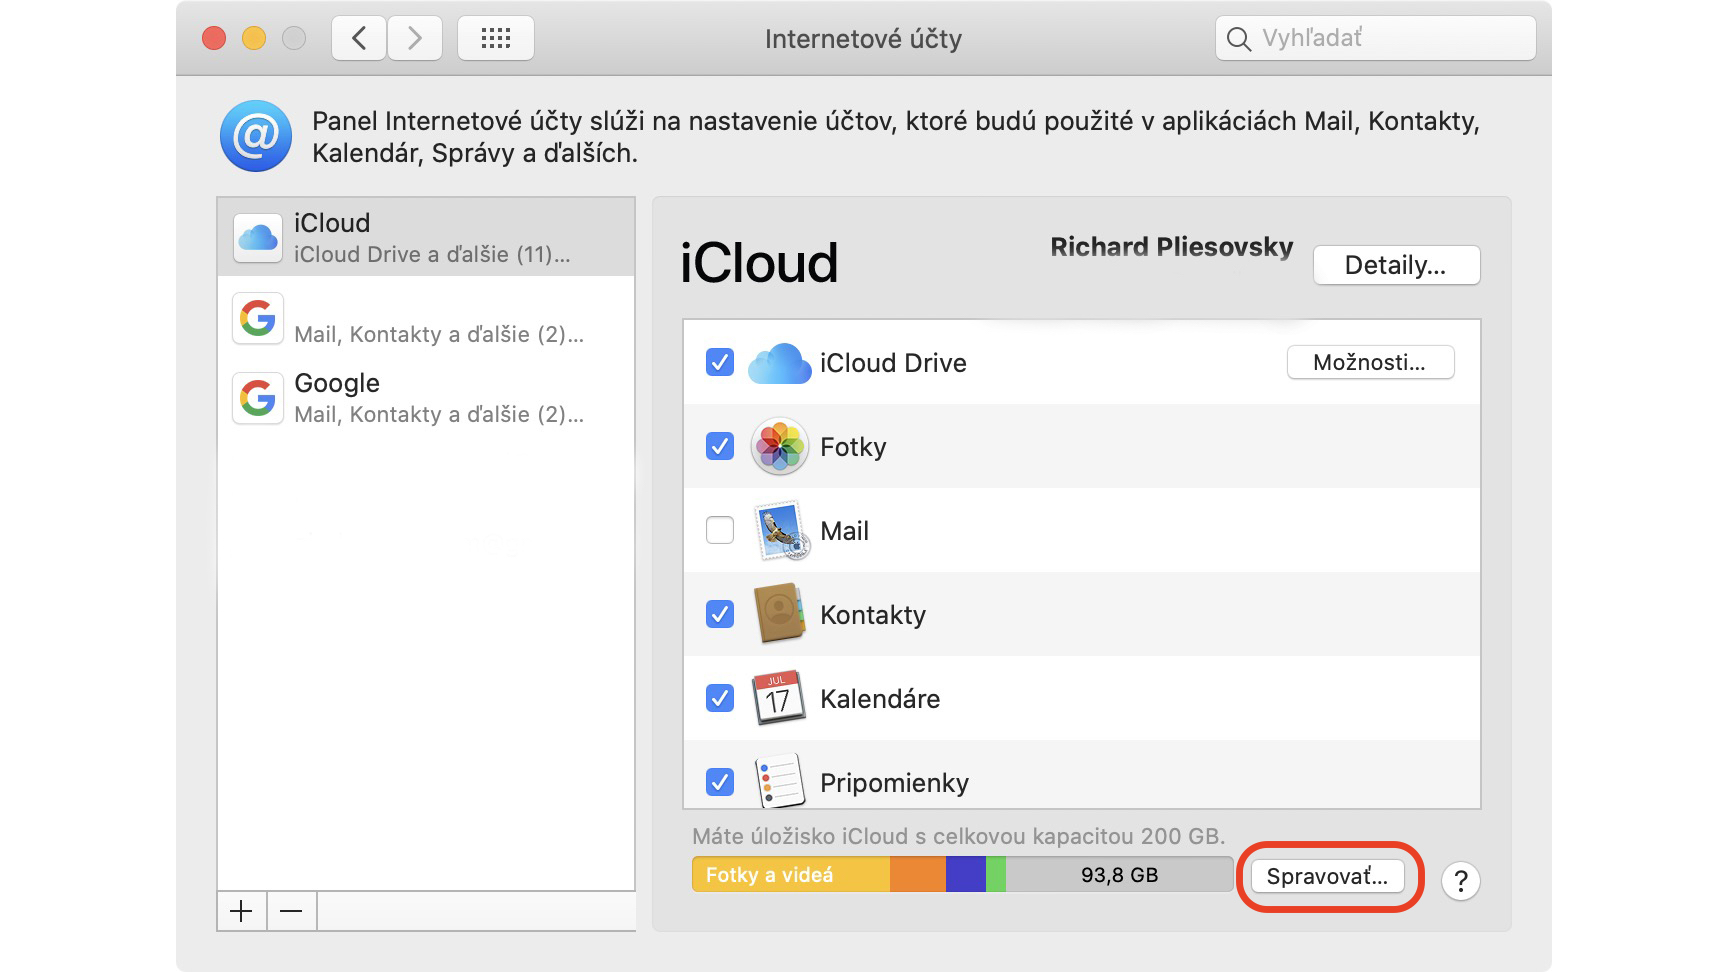This screenshot has height=972, width=1728.
Task: Close the window with red button
Action: click(214, 39)
